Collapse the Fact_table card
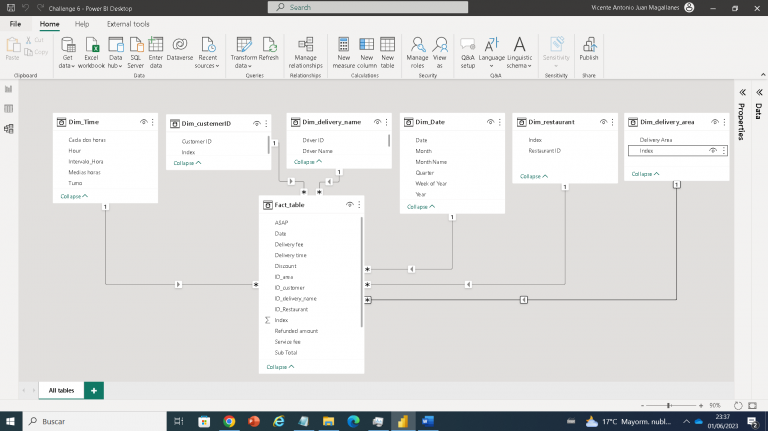Screen dimensions: 768x431 coord(278,367)
